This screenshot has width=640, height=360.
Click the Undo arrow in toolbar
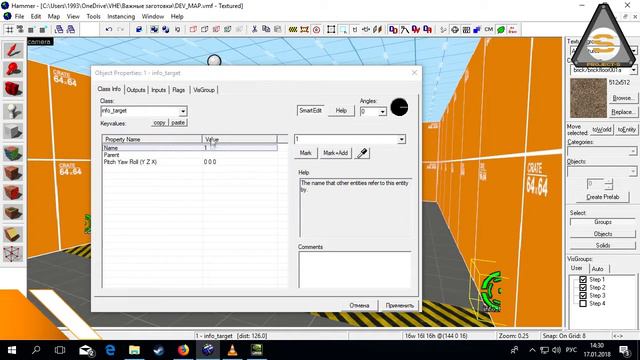[x=109, y=29]
